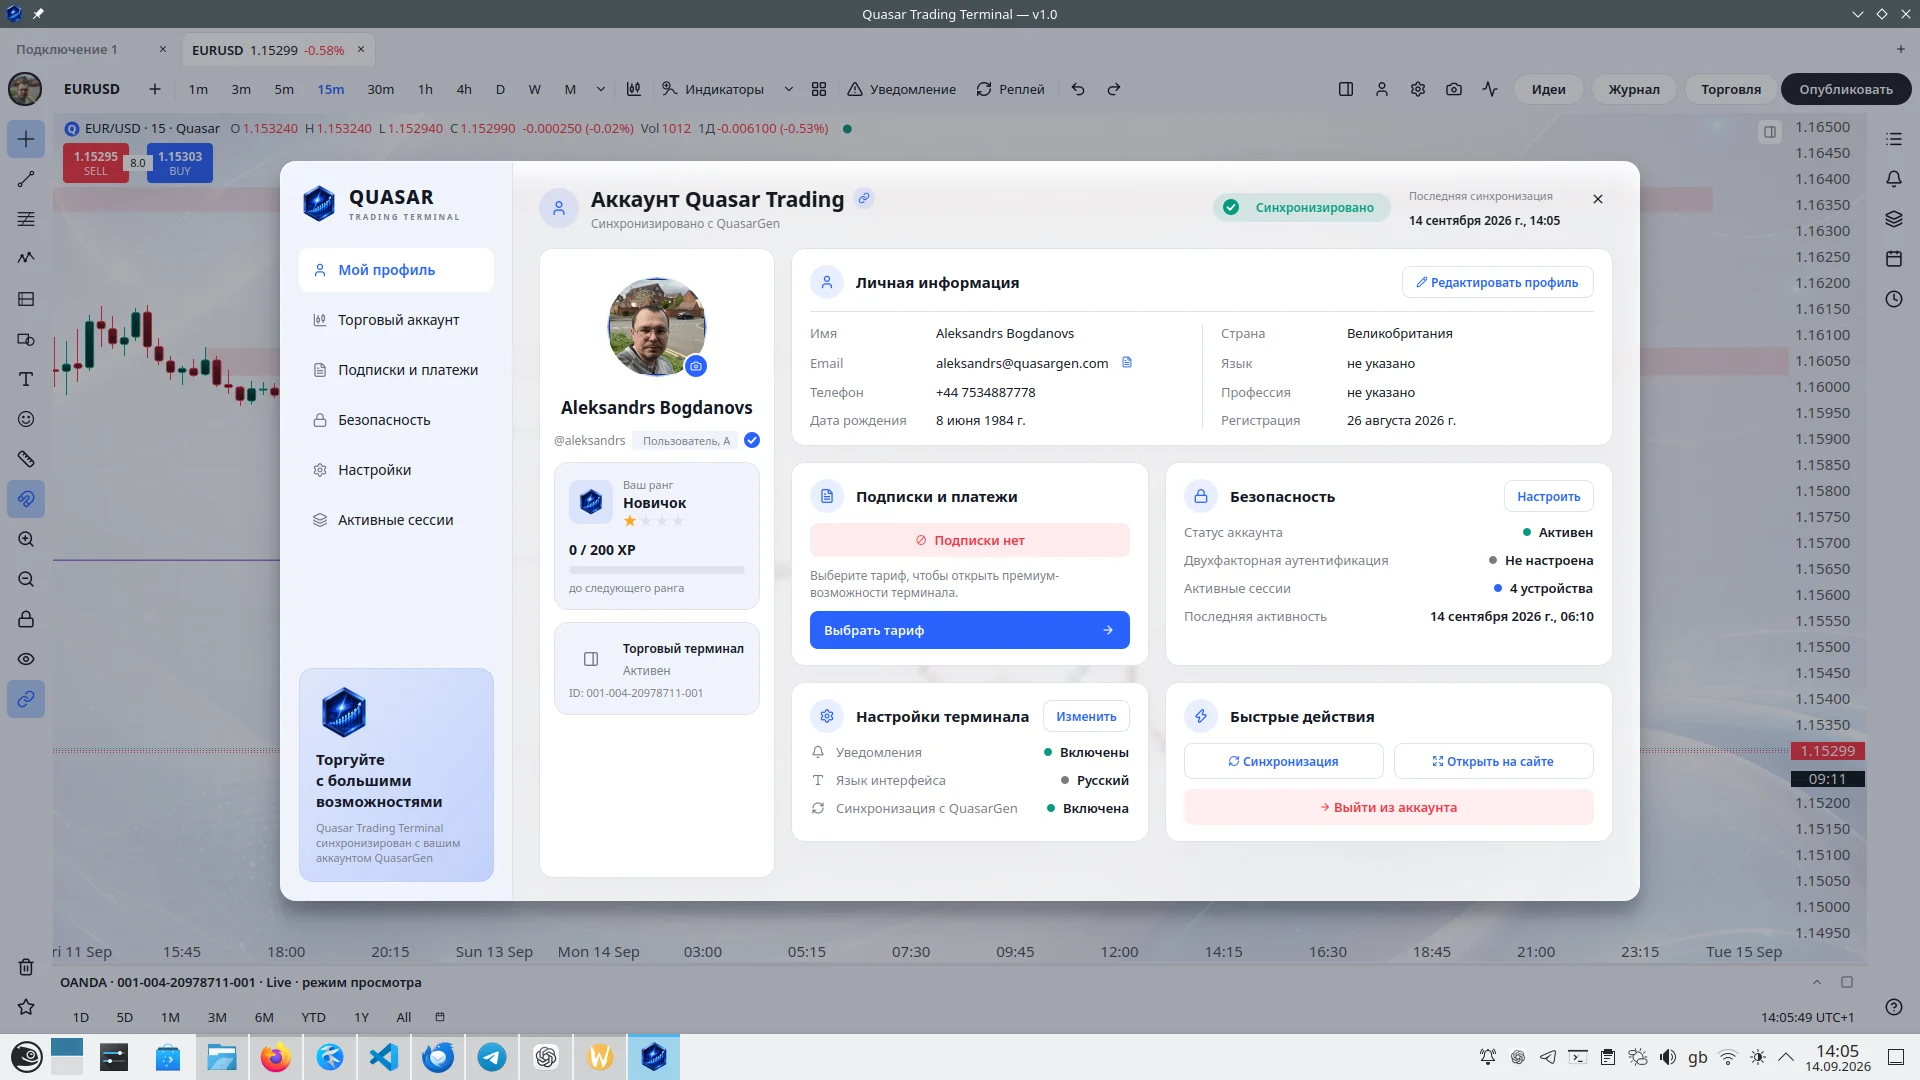1920x1080 pixels.
Task: Click the zoom in magnifier in sidebar
Action: [x=26, y=539]
